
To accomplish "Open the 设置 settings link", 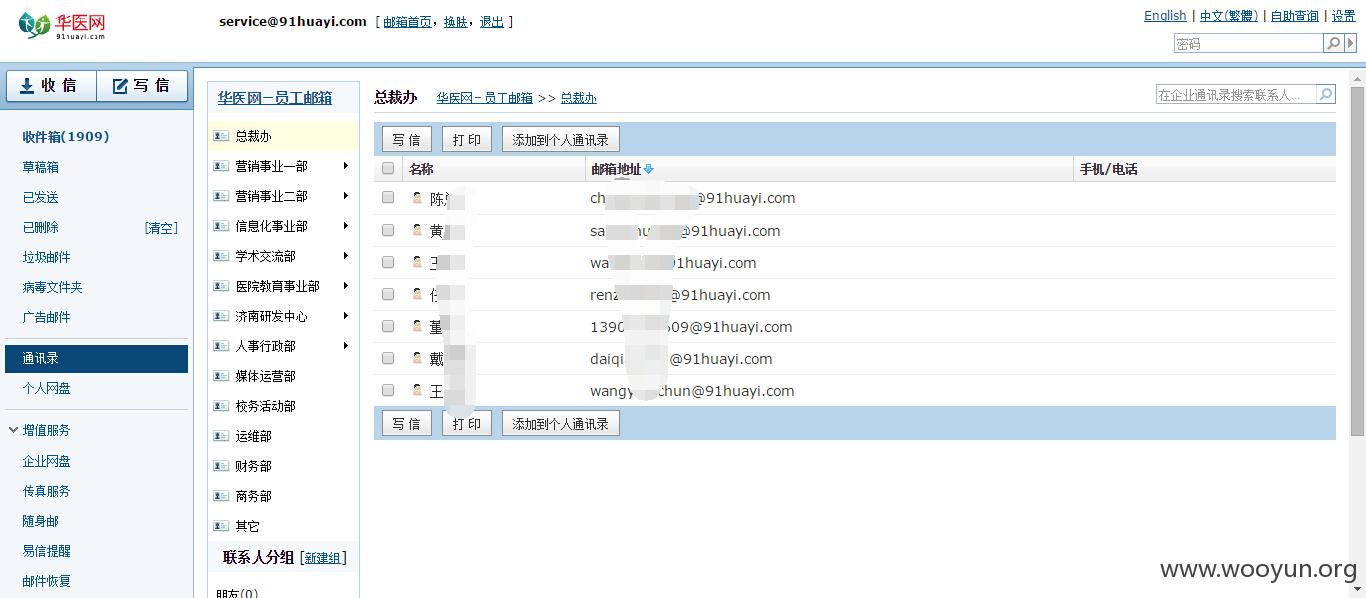I will click(x=1344, y=15).
